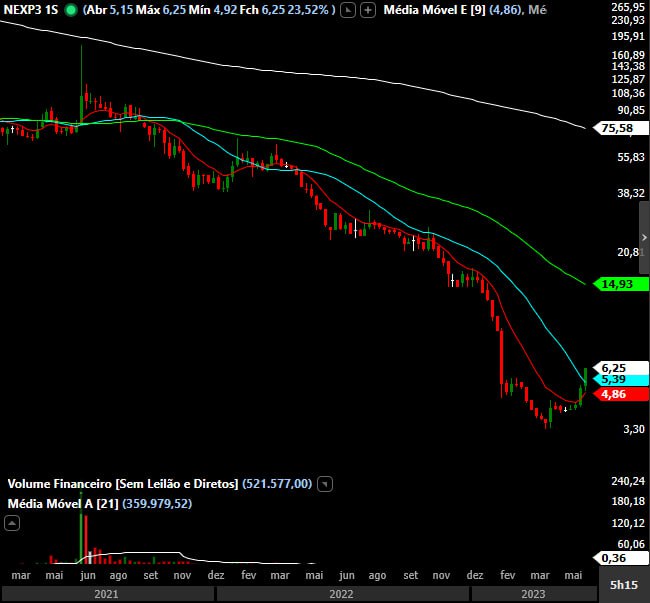Collapse the volume panel with the up-arrow button
Screen dimensions: 650x603
point(12,523)
